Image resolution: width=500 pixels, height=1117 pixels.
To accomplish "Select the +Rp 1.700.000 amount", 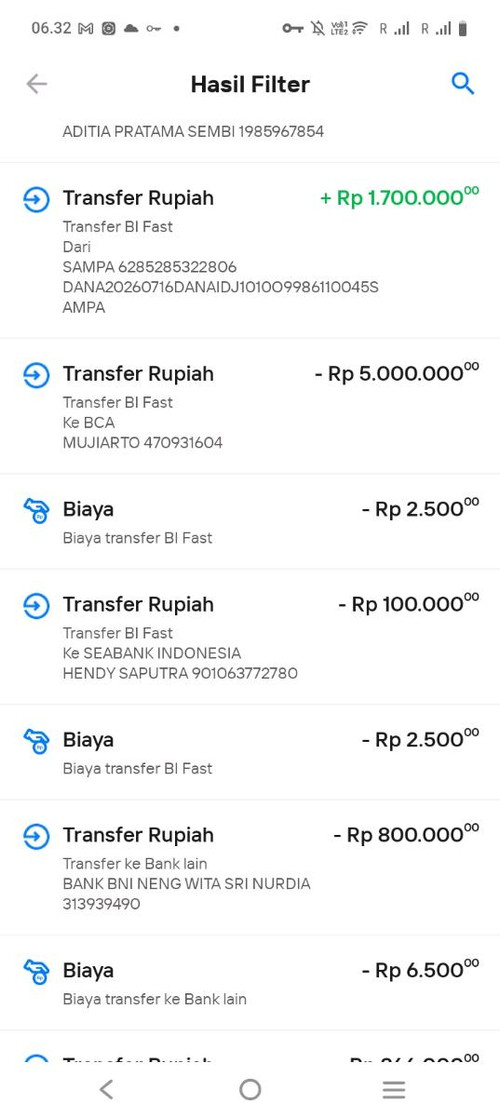I will tap(400, 197).
